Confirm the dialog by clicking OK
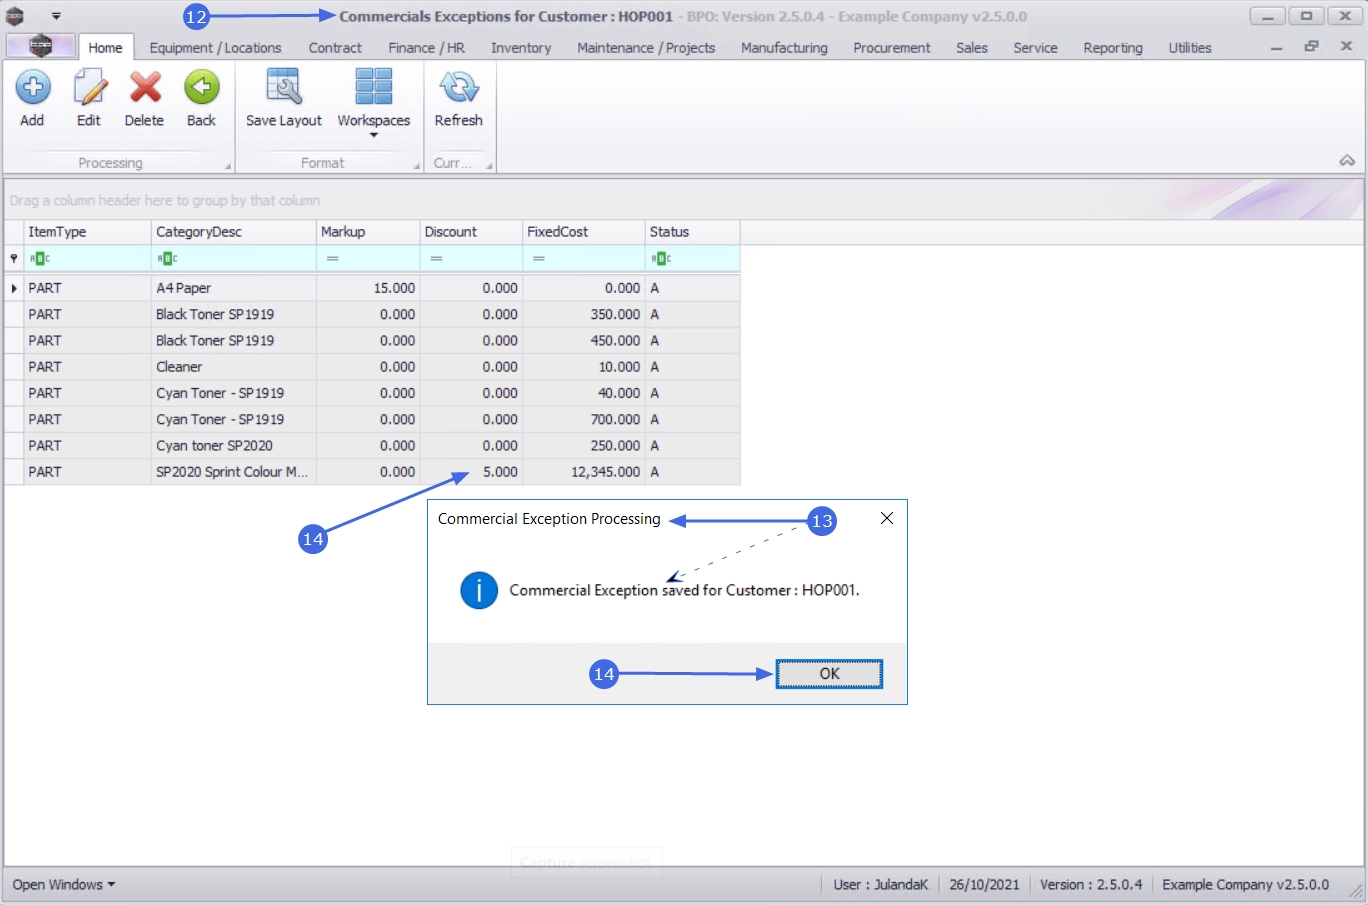 829,674
